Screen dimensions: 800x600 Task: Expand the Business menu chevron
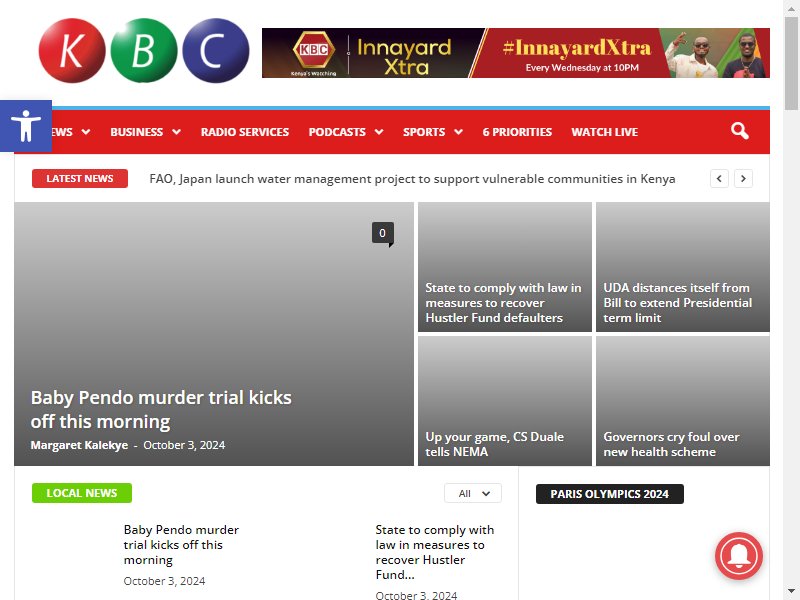(x=177, y=132)
